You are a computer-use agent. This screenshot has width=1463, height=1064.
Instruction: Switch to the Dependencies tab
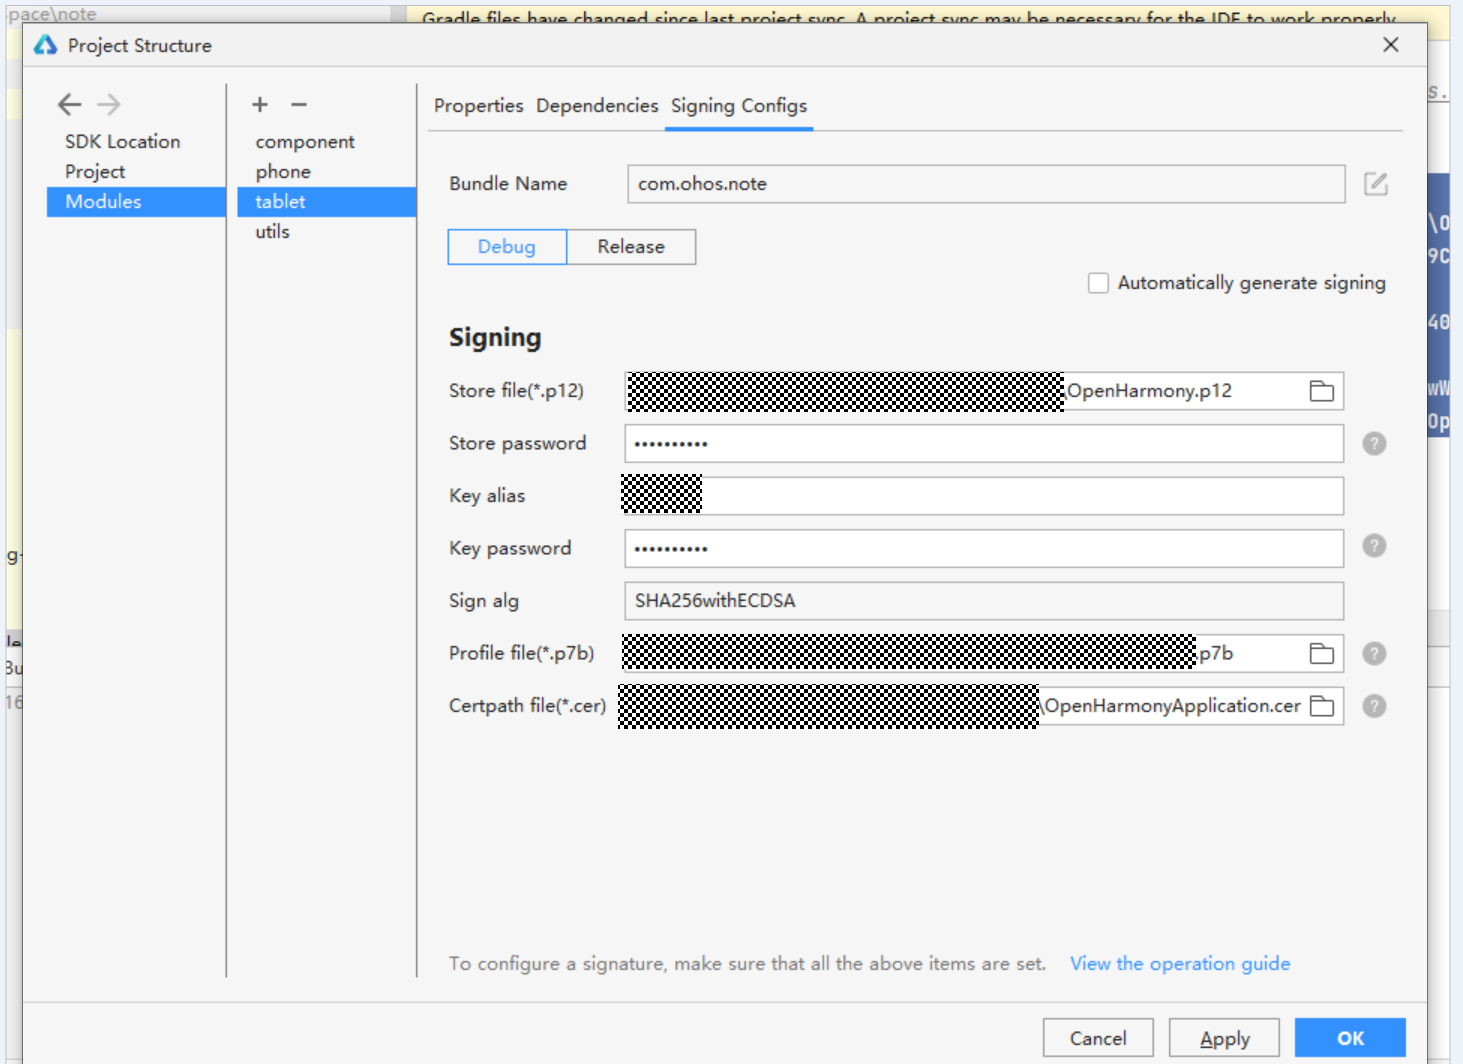coord(597,106)
